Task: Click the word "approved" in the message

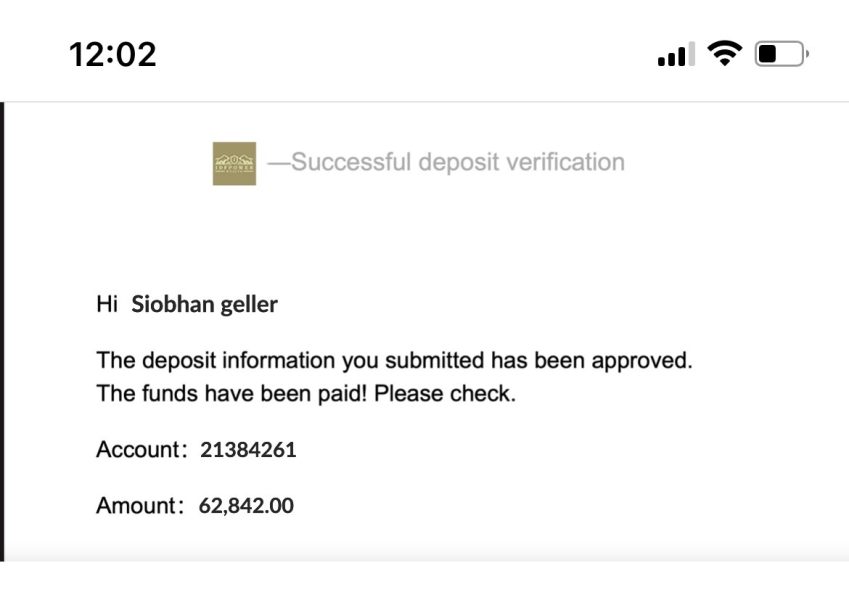Action: (641, 360)
